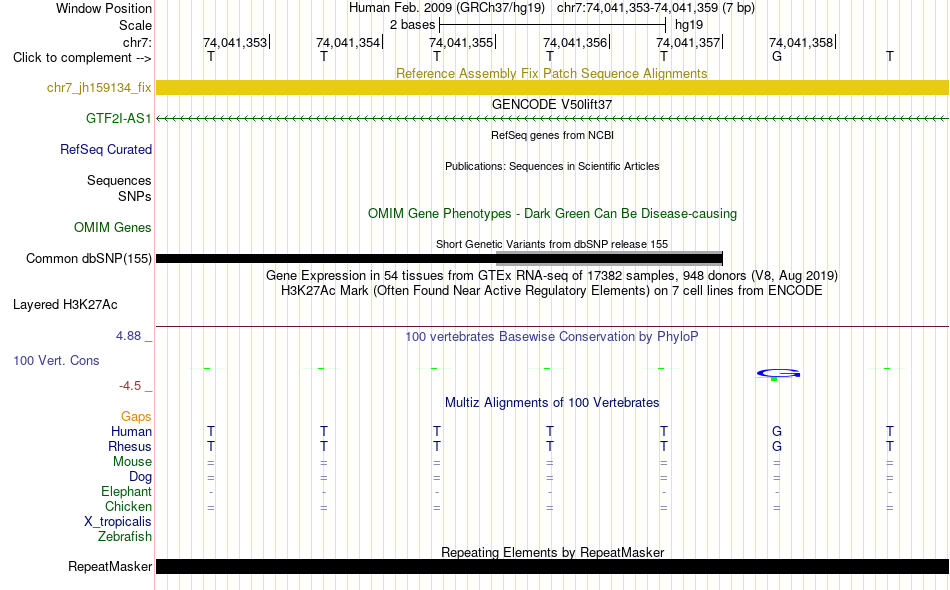This screenshot has width=950, height=590.
Task: Select the Layered H3K27Ac track label
Action: point(65,305)
